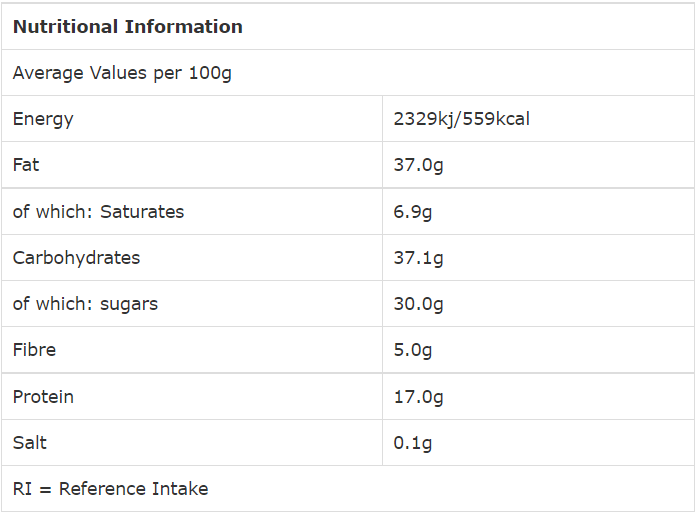
Task: Select the 6.9g saturates value
Action: tap(413, 211)
